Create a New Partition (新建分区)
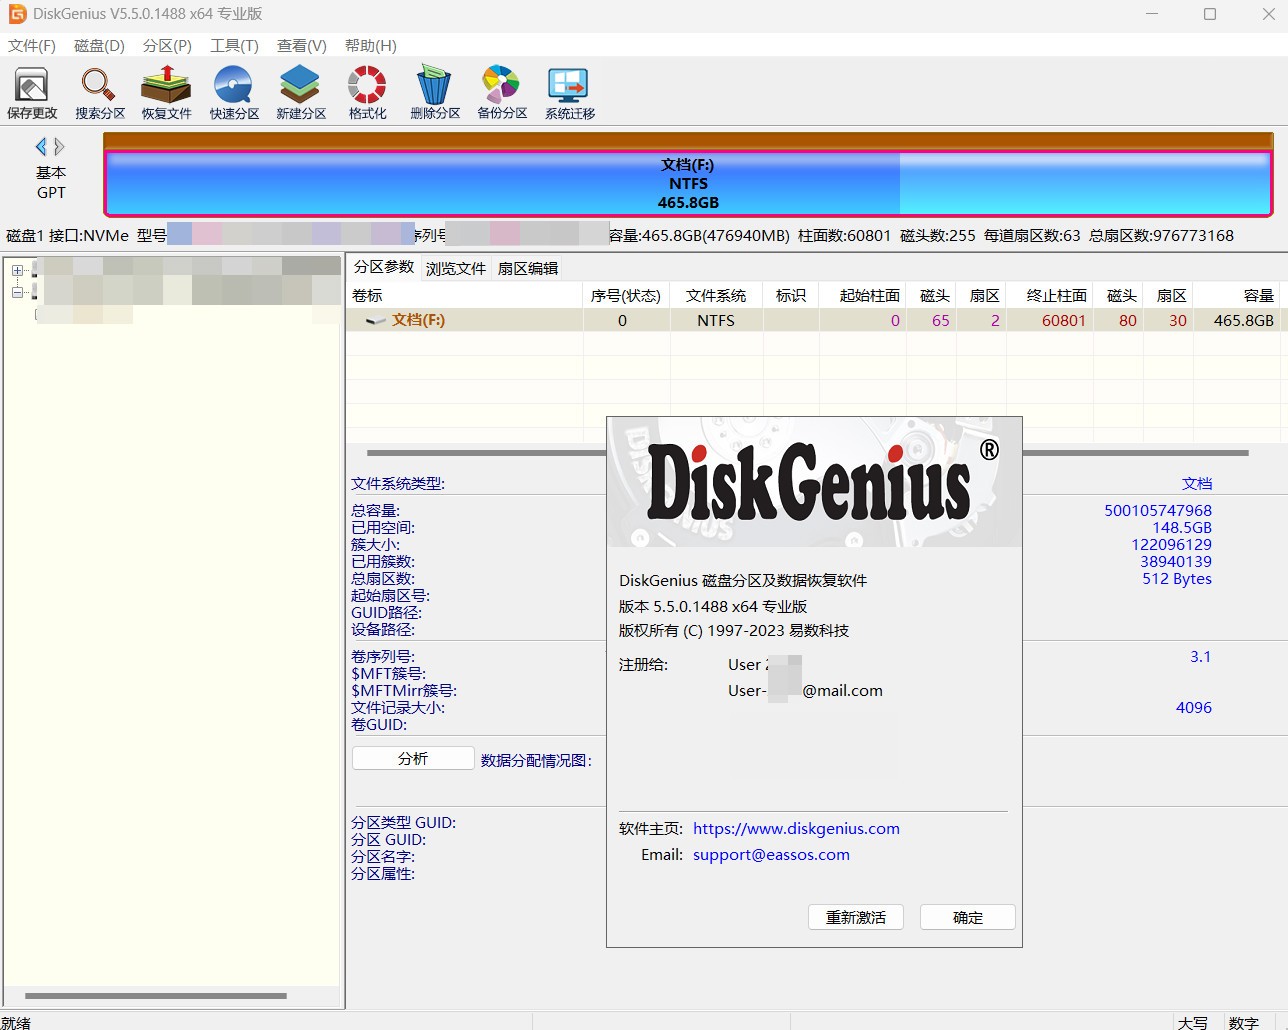This screenshot has width=1288, height=1030. pyautogui.click(x=301, y=92)
